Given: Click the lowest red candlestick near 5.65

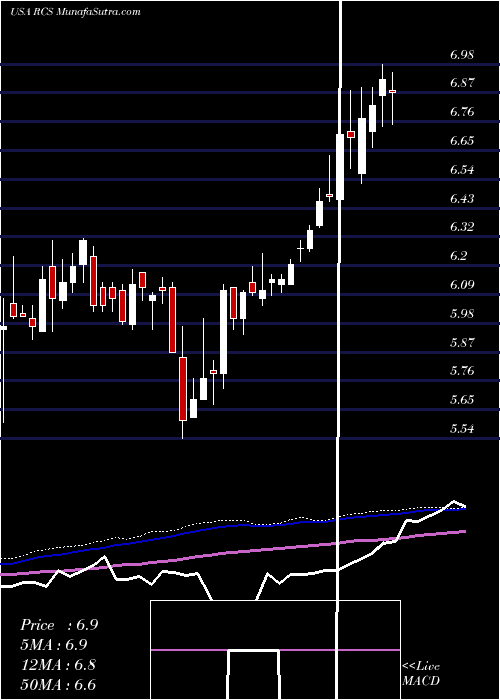Looking at the screenshot, I should click(x=183, y=388).
